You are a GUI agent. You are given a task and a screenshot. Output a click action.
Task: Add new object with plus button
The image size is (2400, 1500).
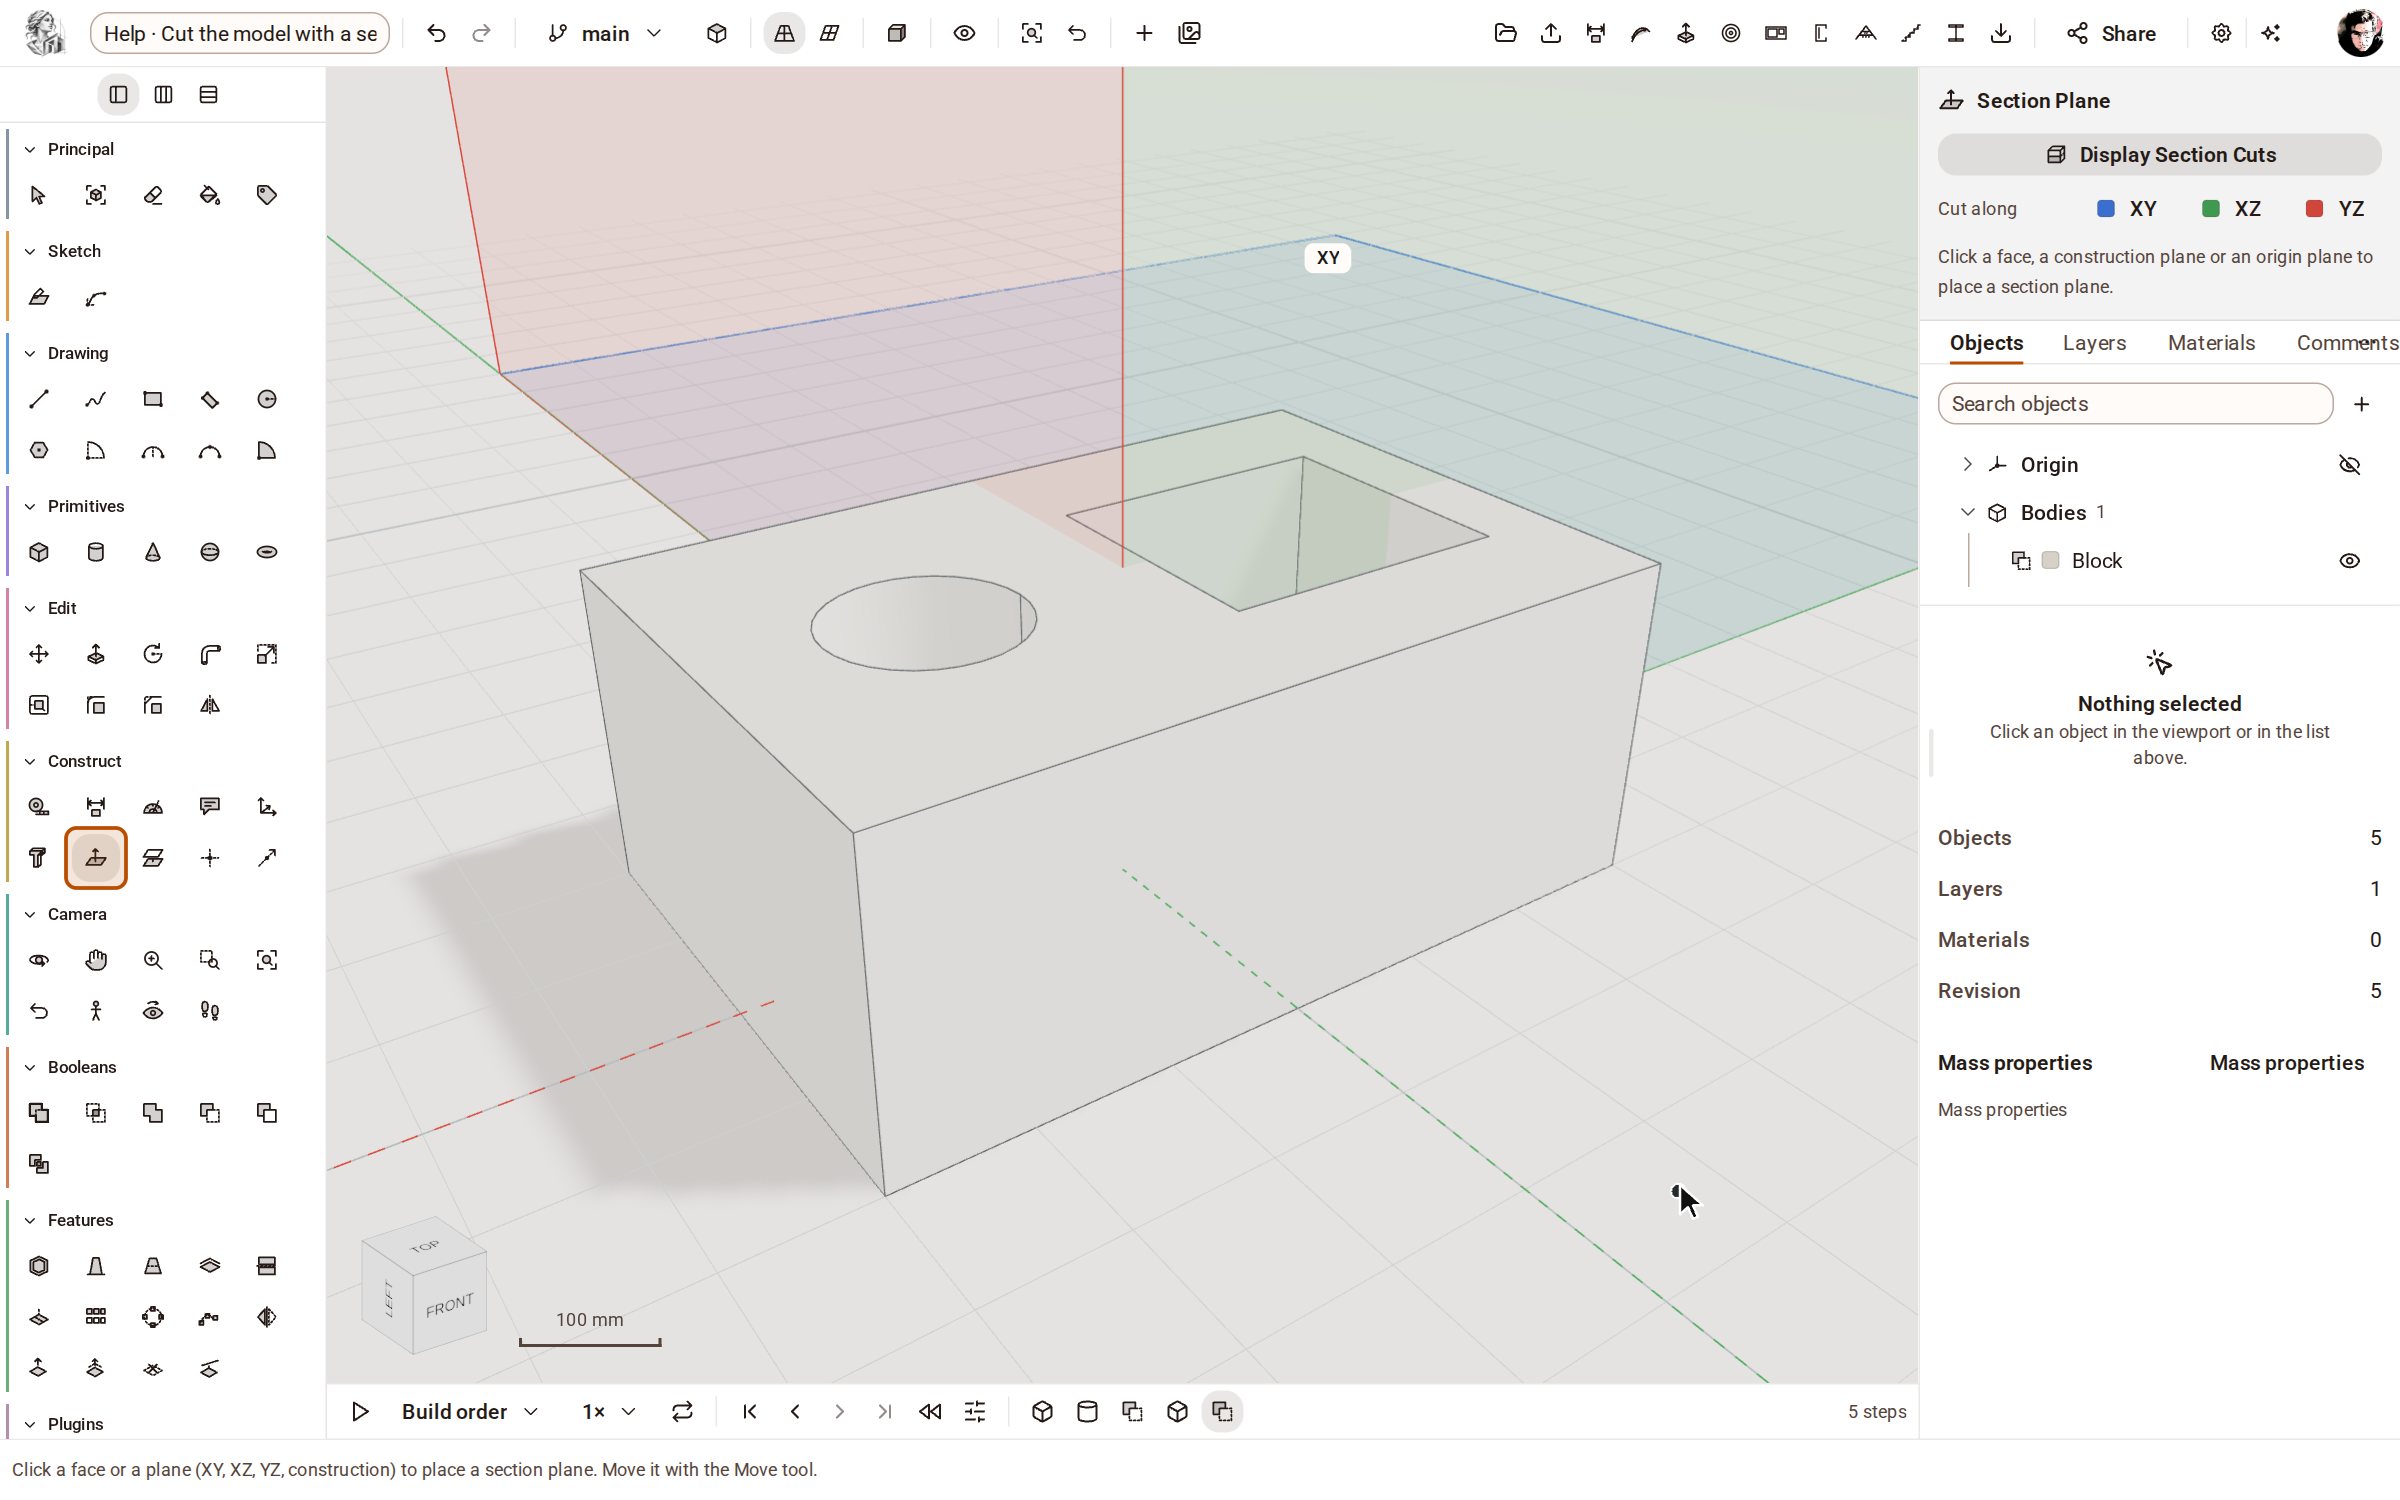click(2361, 404)
